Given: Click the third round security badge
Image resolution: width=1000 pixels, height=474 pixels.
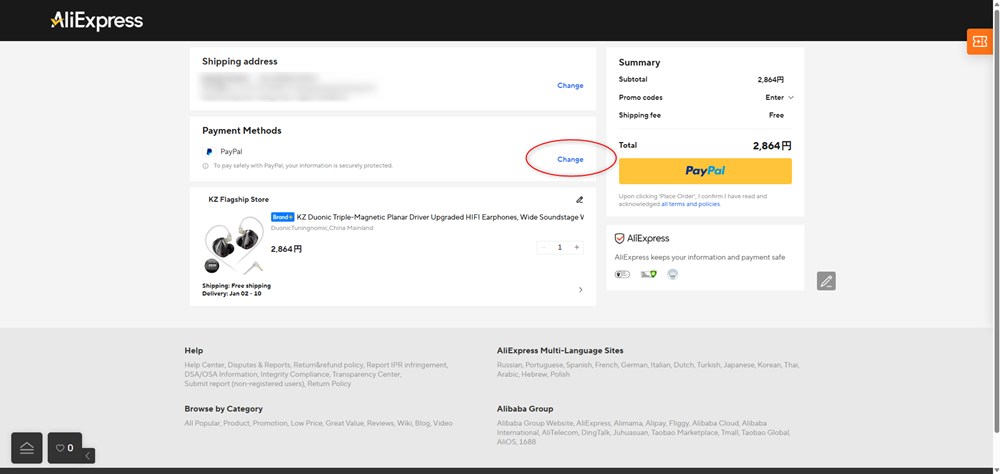Looking at the screenshot, I should [x=672, y=274].
